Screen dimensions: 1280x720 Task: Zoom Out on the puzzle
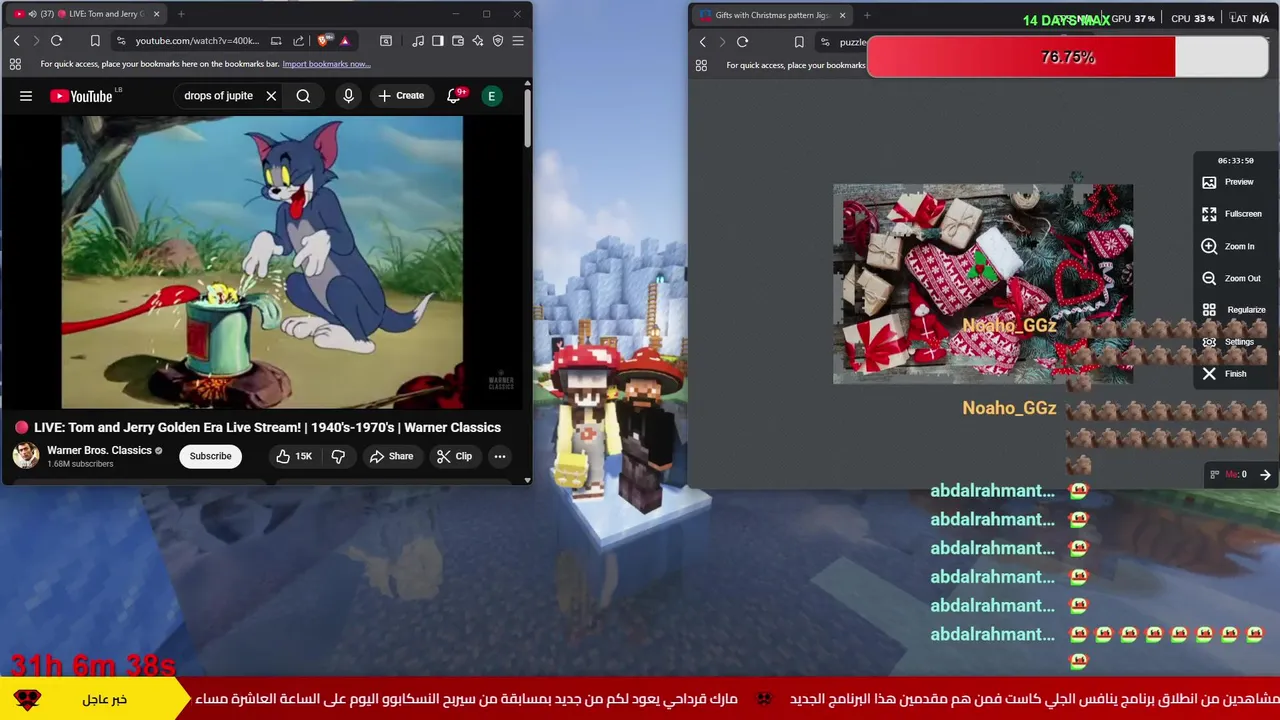point(1231,278)
